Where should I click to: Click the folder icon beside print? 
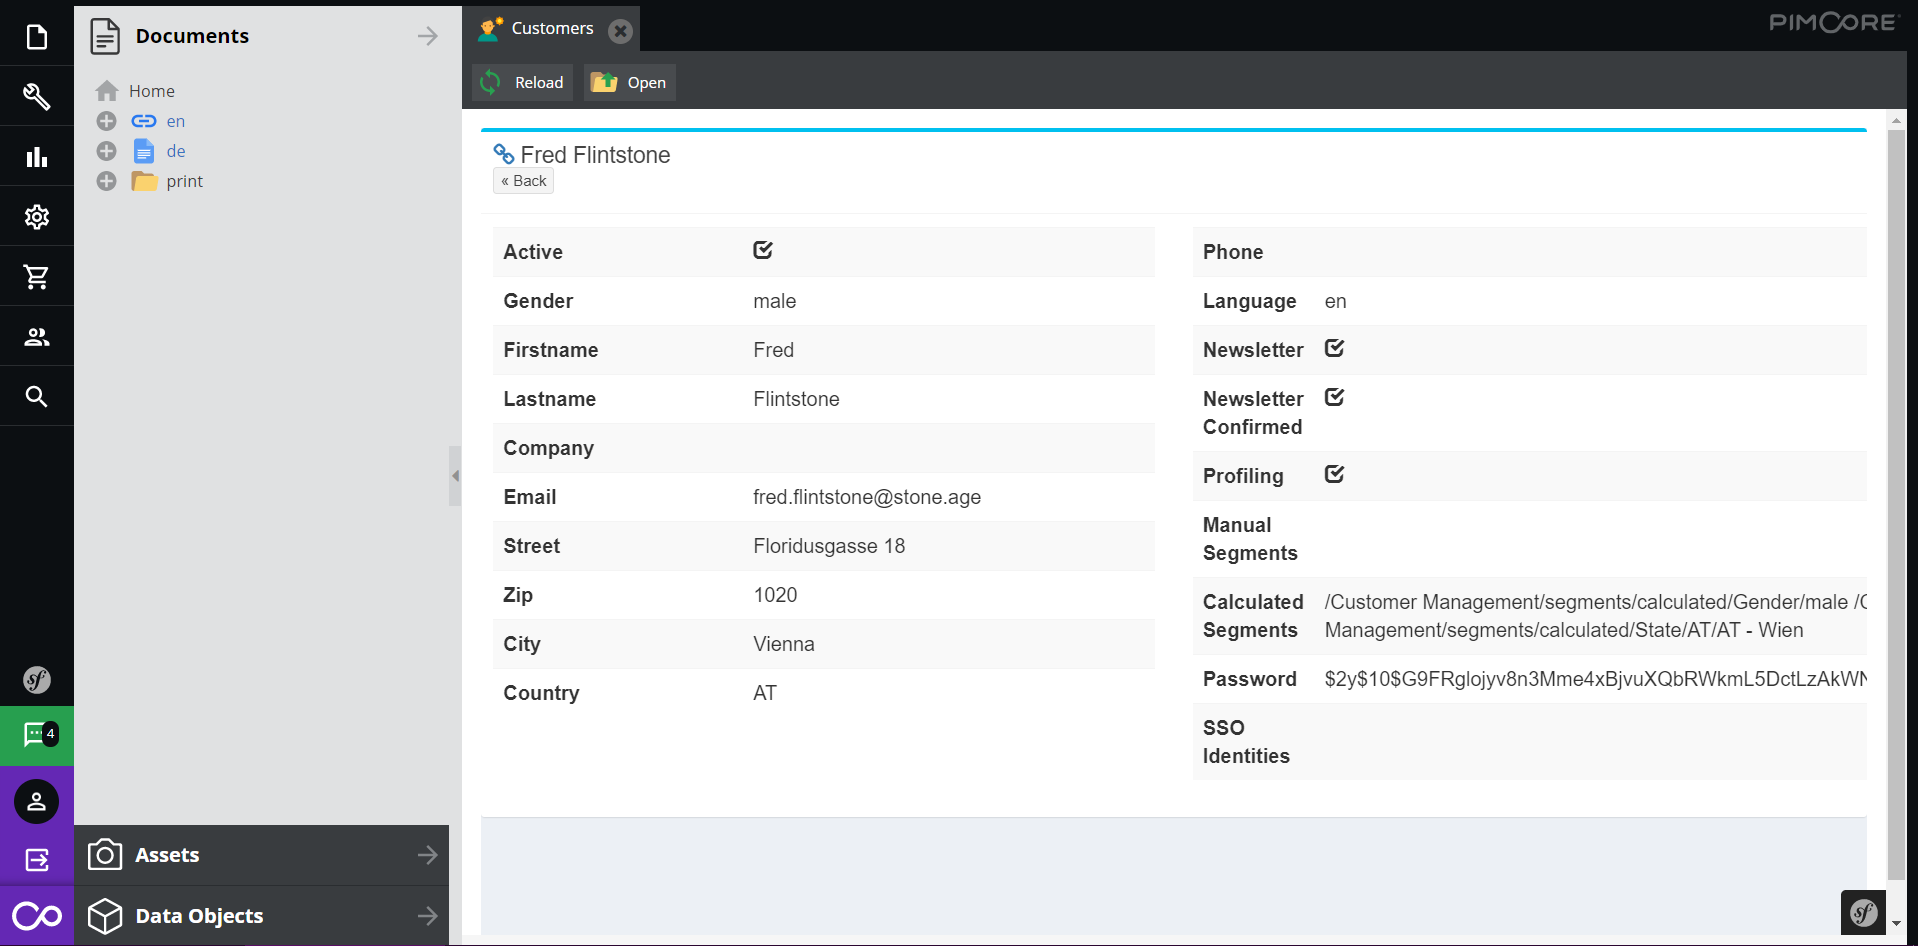click(144, 181)
